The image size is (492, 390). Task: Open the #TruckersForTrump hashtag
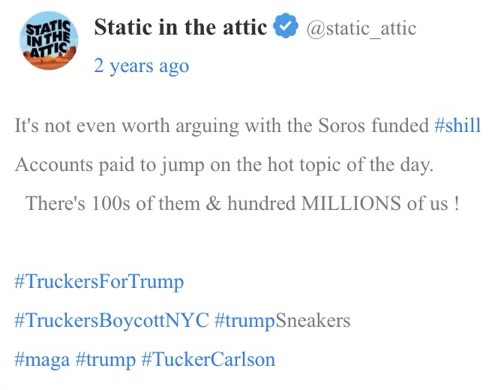click(x=99, y=282)
